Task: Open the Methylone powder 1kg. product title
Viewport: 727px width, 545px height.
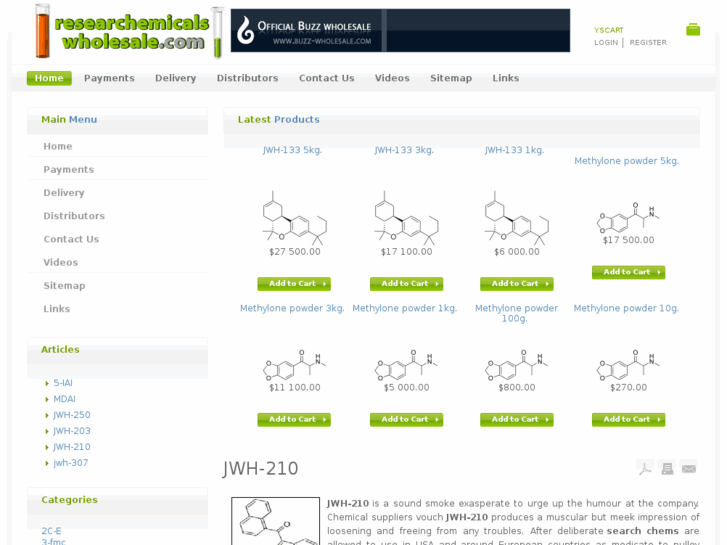Action: click(x=405, y=308)
